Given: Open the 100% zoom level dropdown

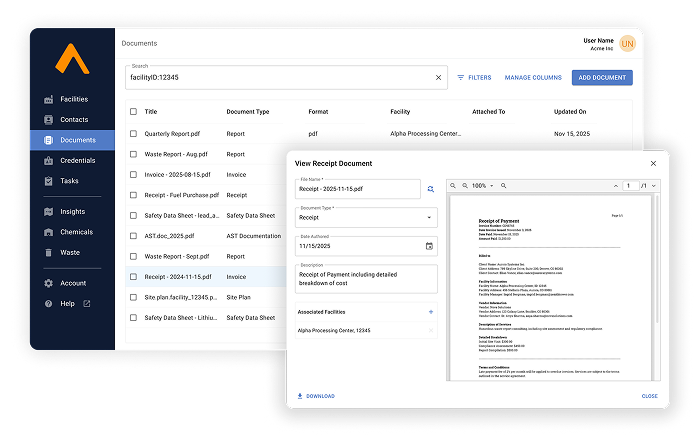Looking at the screenshot, I should tap(481, 186).
